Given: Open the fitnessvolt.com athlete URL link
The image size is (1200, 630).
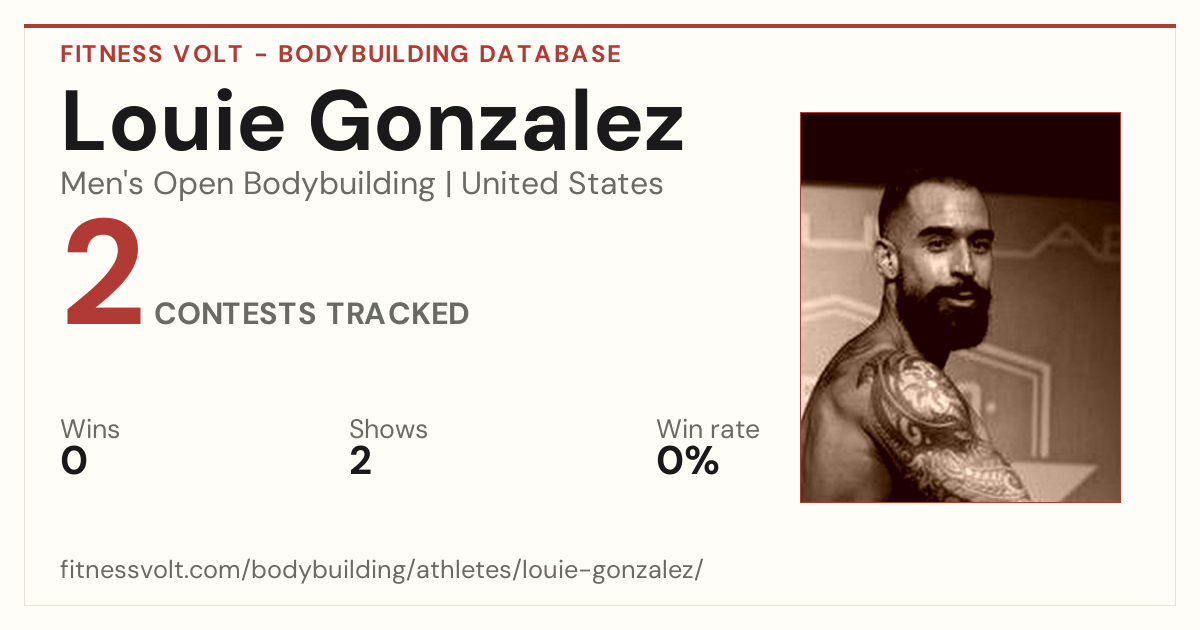Looking at the screenshot, I should (382, 570).
